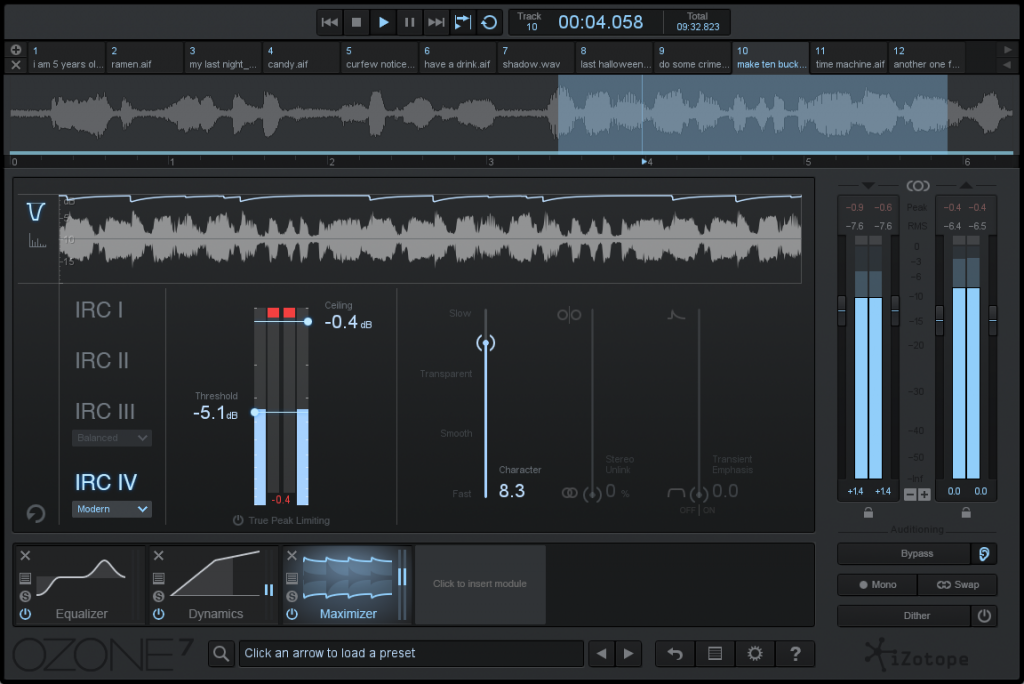Solo the Dynamics module
The height and width of the screenshot is (684, 1024).
click(159, 595)
